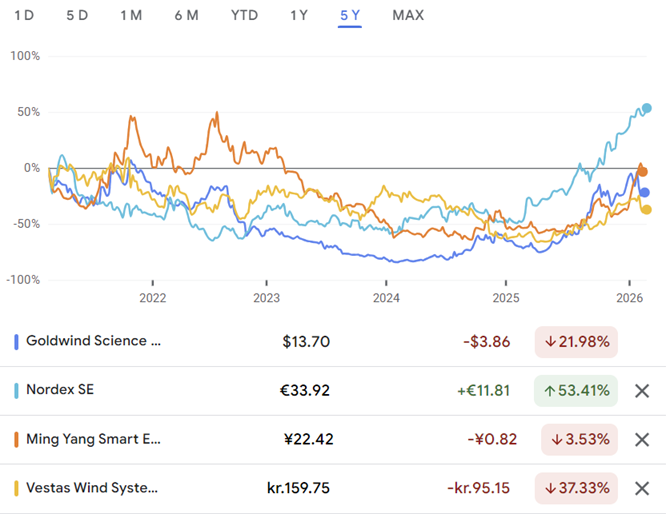Open the Nordex SE stock name

coord(60,390)
